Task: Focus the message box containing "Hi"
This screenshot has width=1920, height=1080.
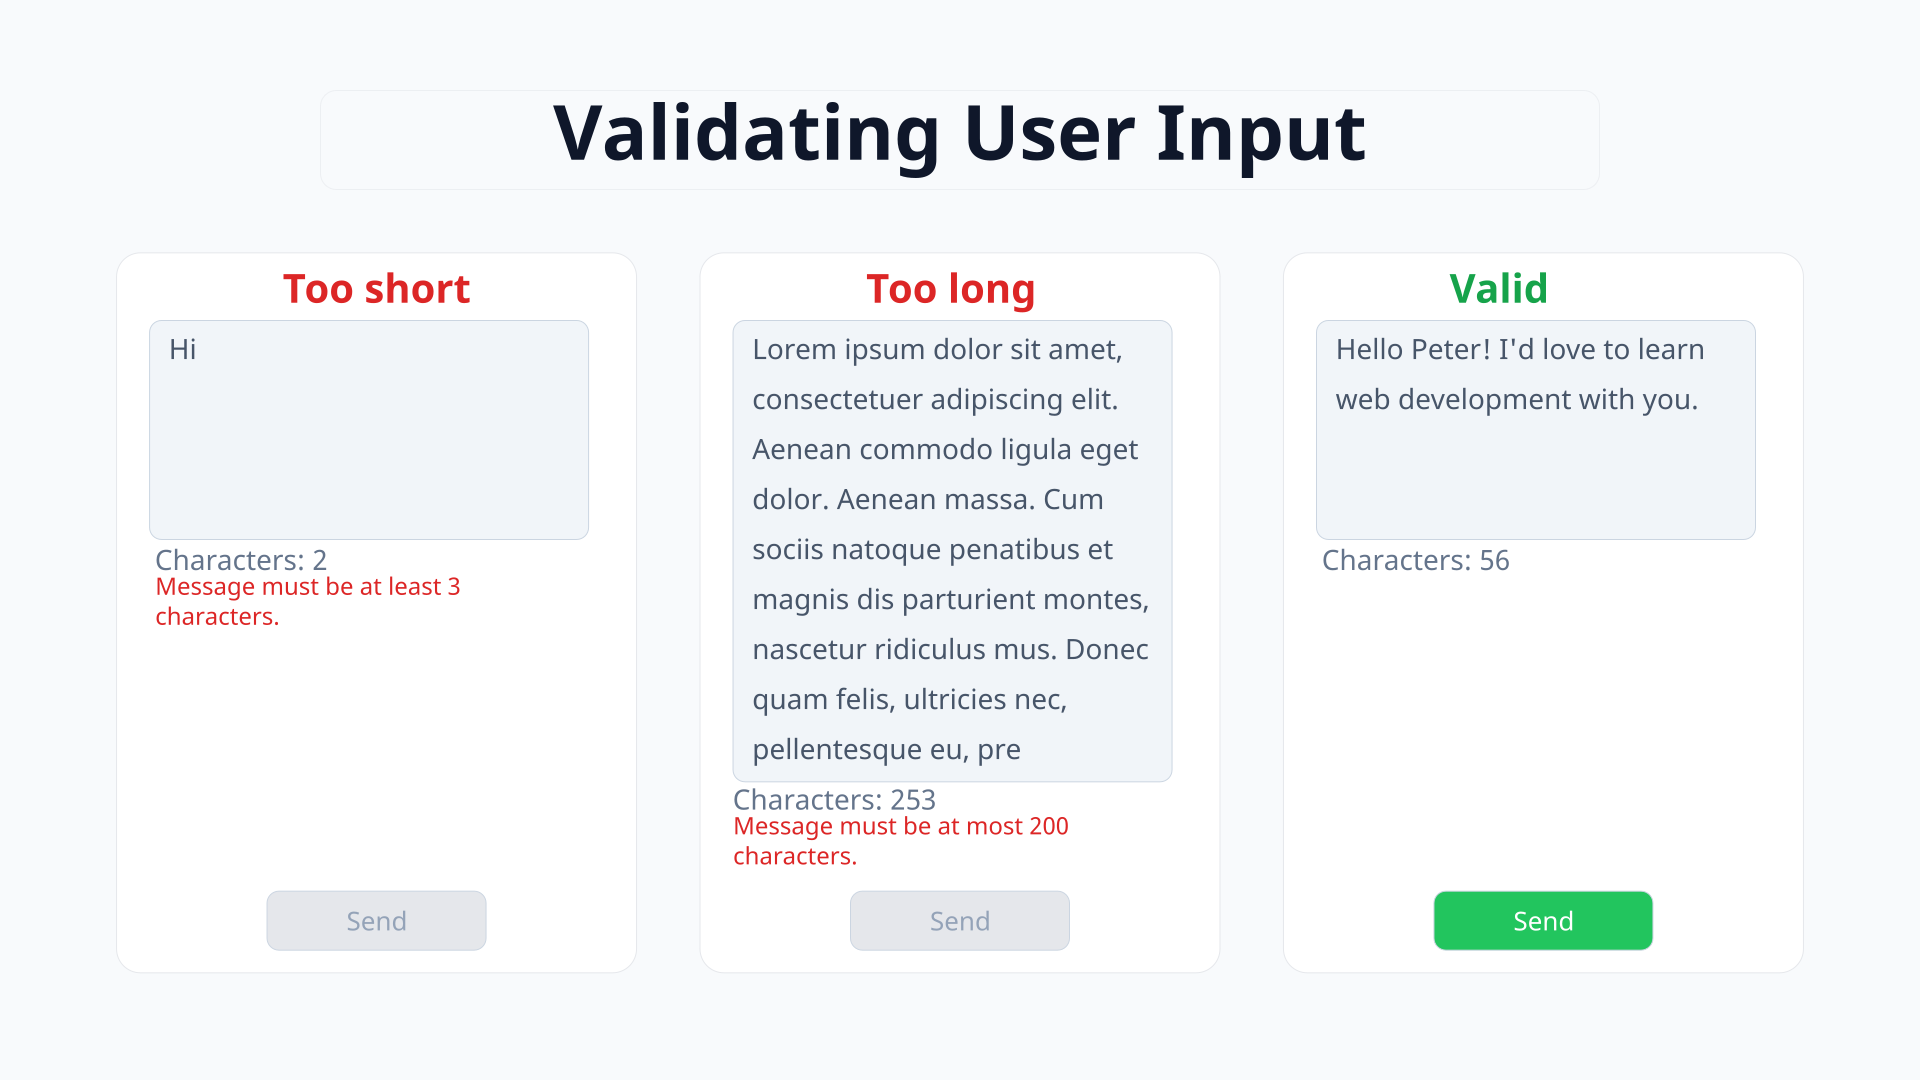Action: pyautogui.click(x=368, y=430)
